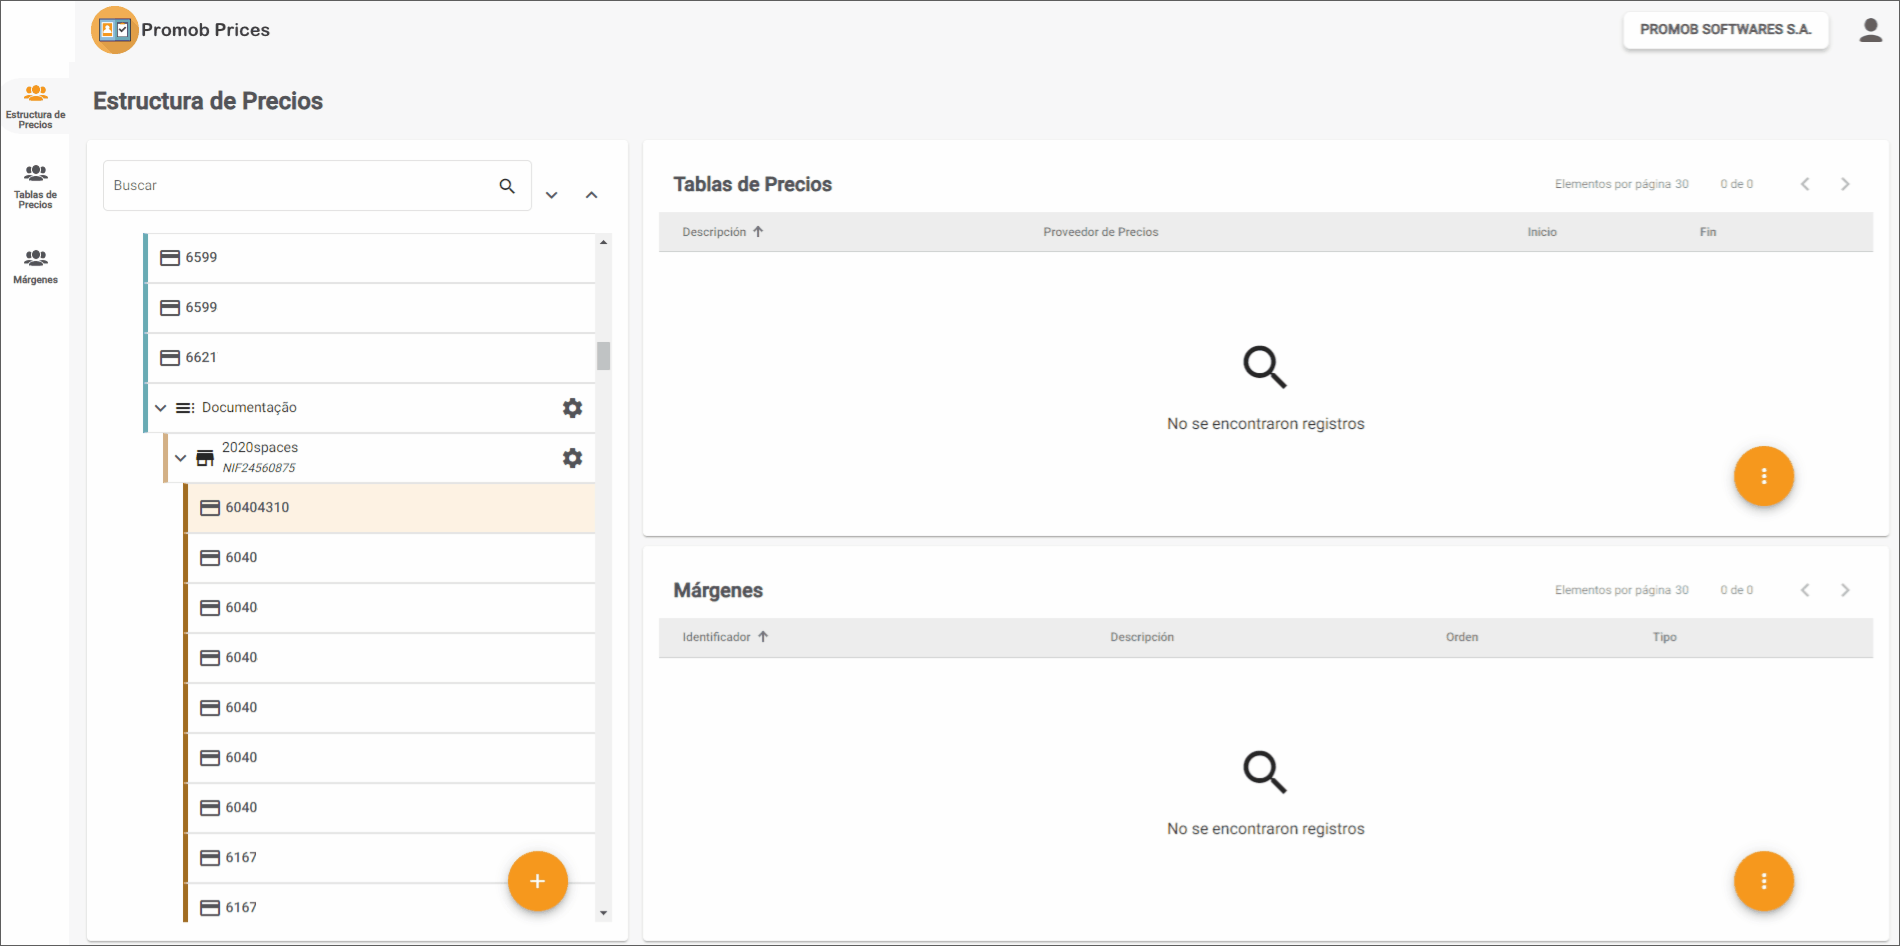
Task: Open Tablas de Precios sidebar section
Action: point(35,187)
